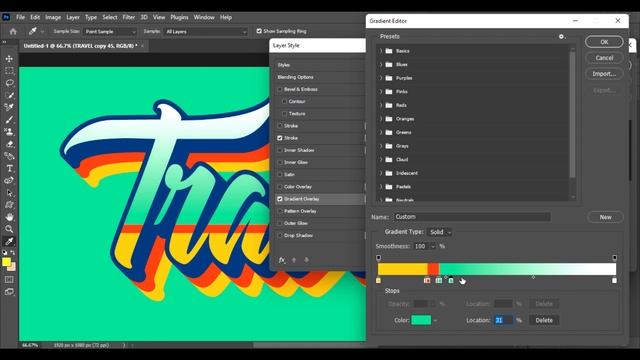Click the gradient Name input field
The width and height of the screenshot is (640, 360).
[x=472, y=217]
